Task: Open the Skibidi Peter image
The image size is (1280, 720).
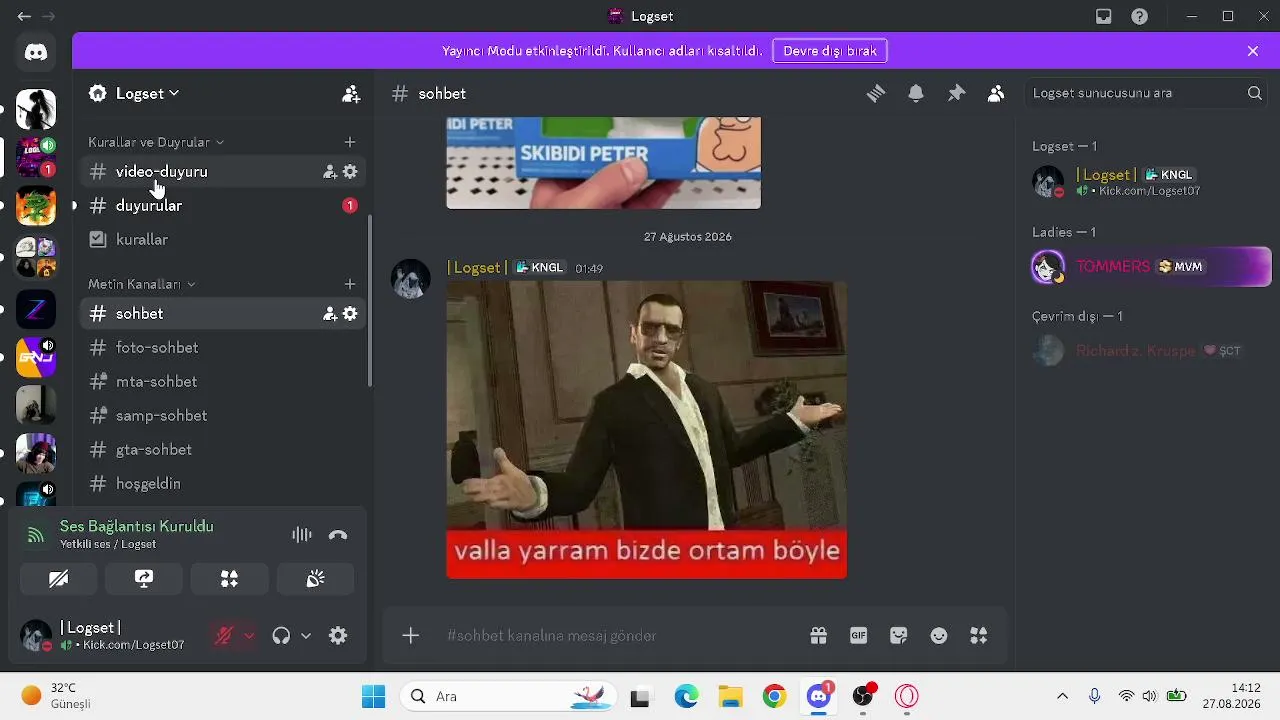Action: pyautogui.click(x=603, y=163)
